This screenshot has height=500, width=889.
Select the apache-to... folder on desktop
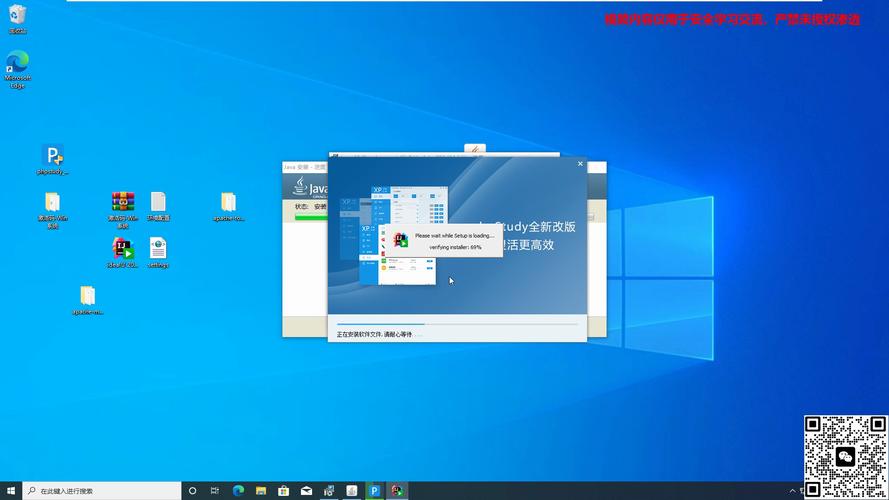[x=228, y=206]
